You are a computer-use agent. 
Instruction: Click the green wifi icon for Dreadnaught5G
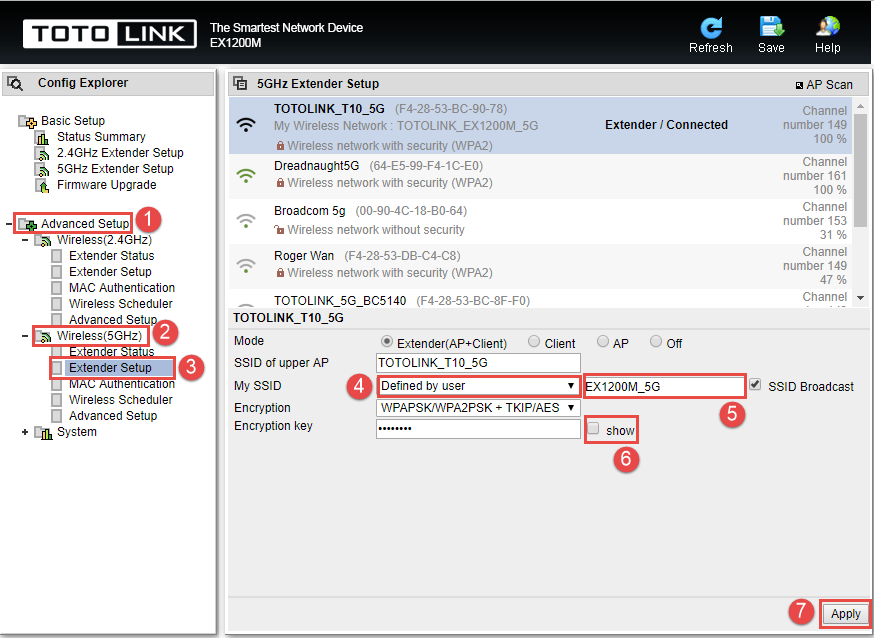point(246,176)
